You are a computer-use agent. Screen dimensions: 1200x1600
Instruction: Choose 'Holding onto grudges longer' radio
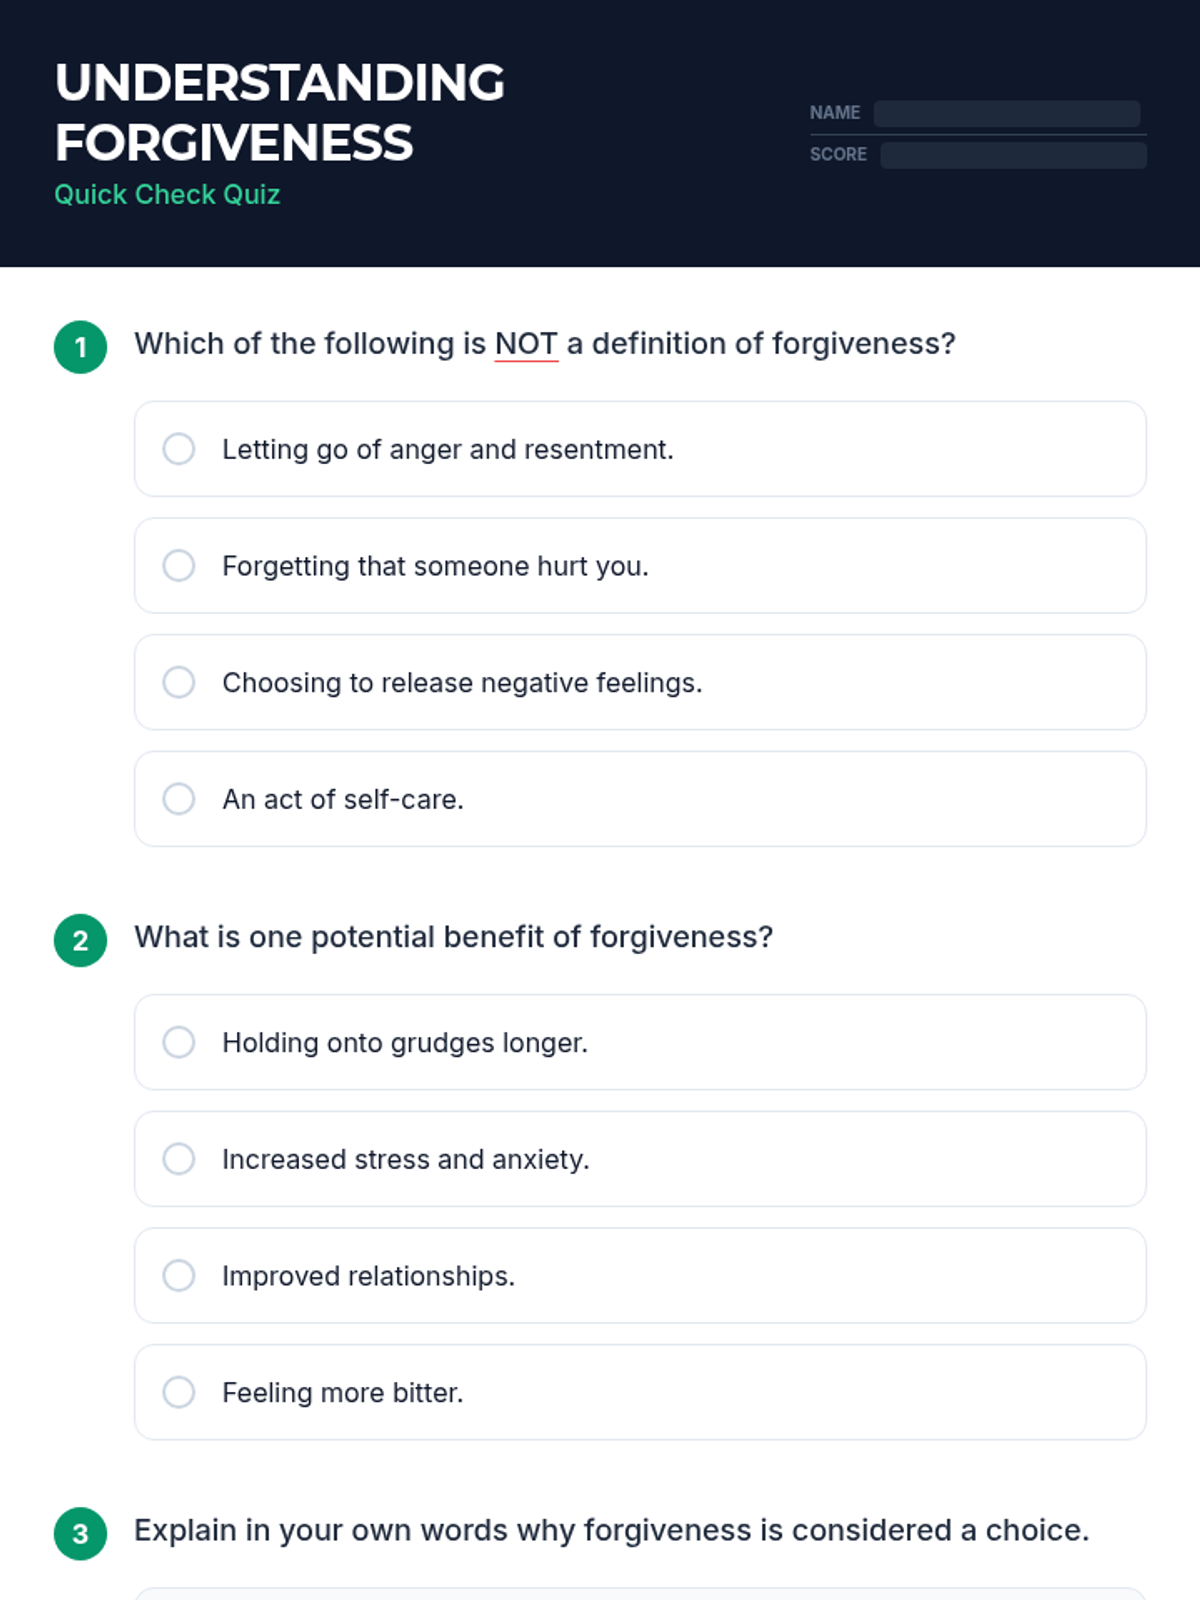[179, 1042]
